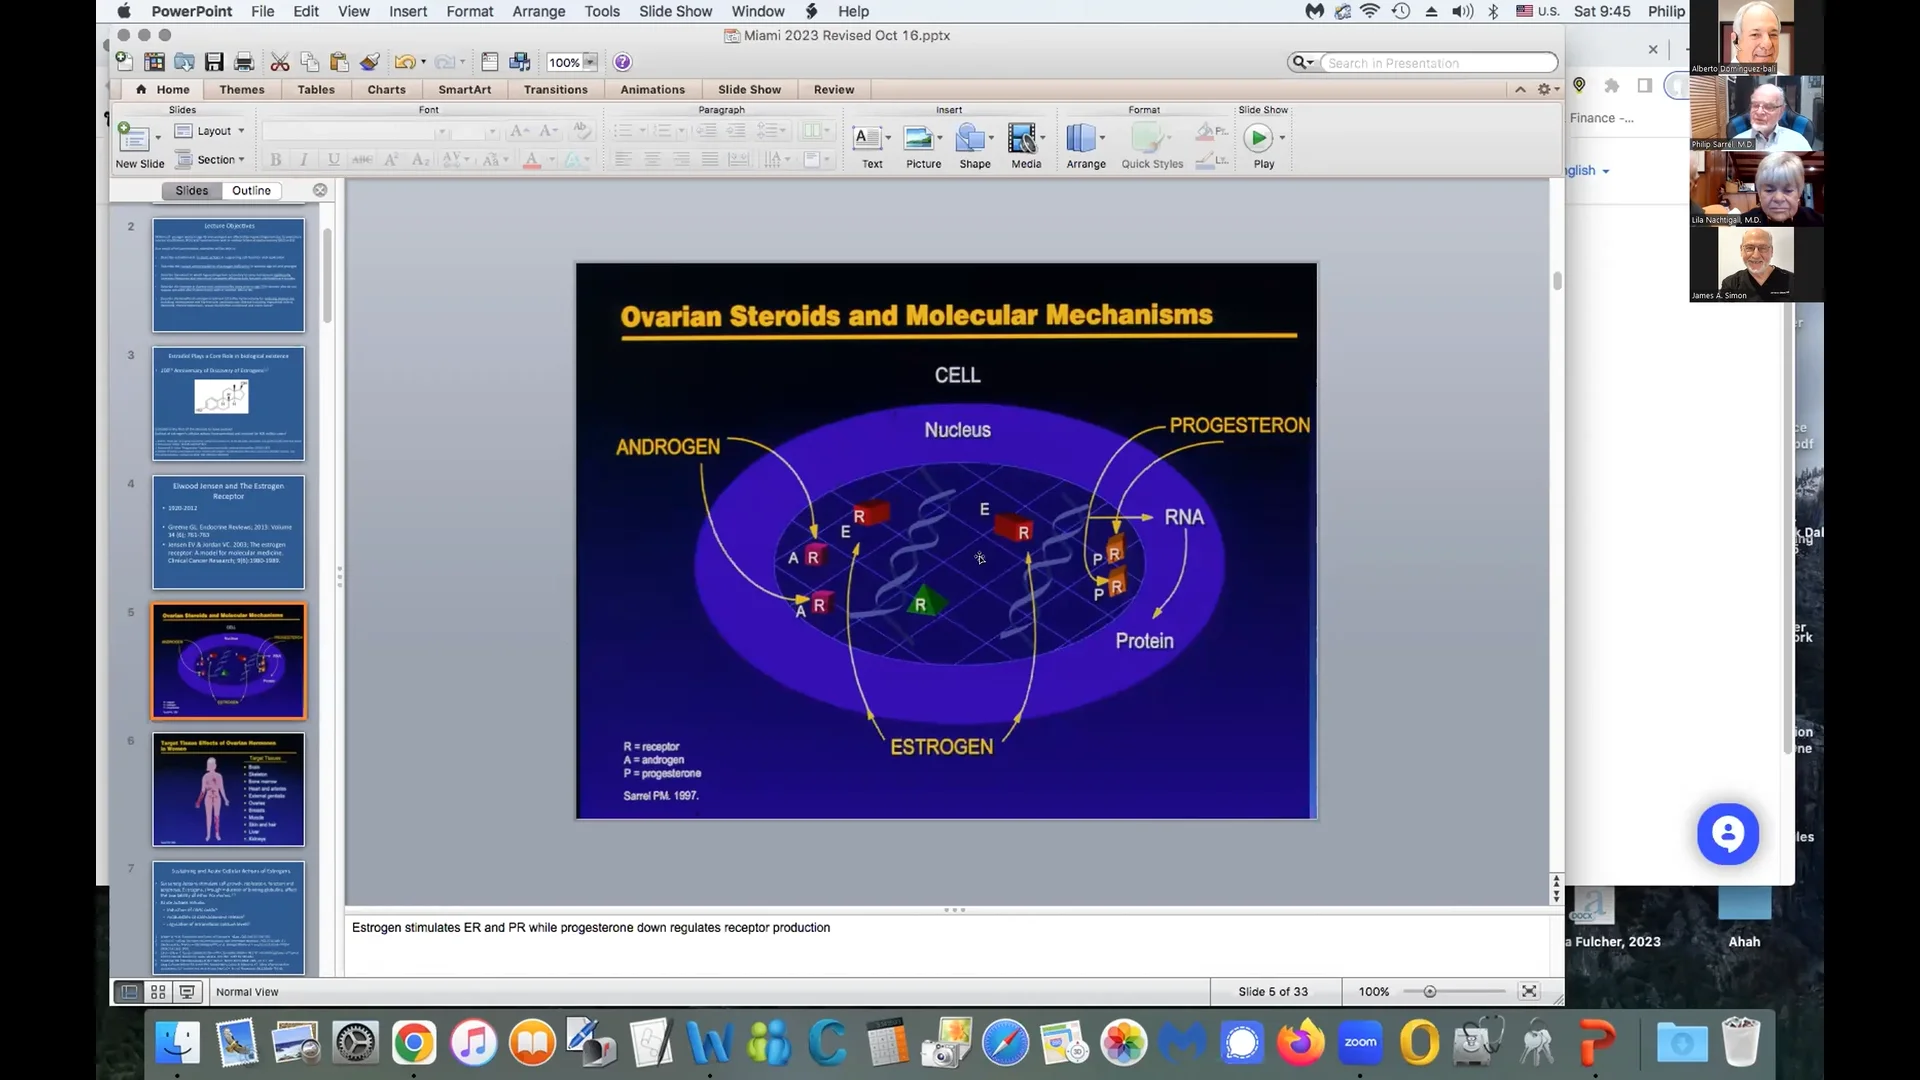Click the New Presentation toolbar icon
The image size is (1920, 1080).
tap(124, 62)
